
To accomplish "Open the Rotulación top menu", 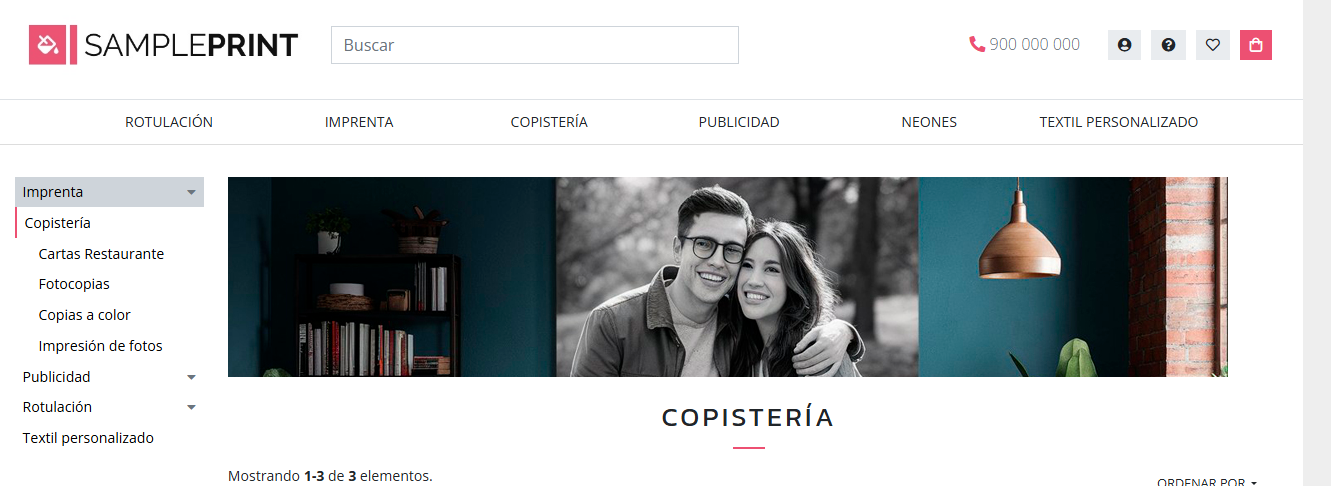I will (x=169, y=122).
